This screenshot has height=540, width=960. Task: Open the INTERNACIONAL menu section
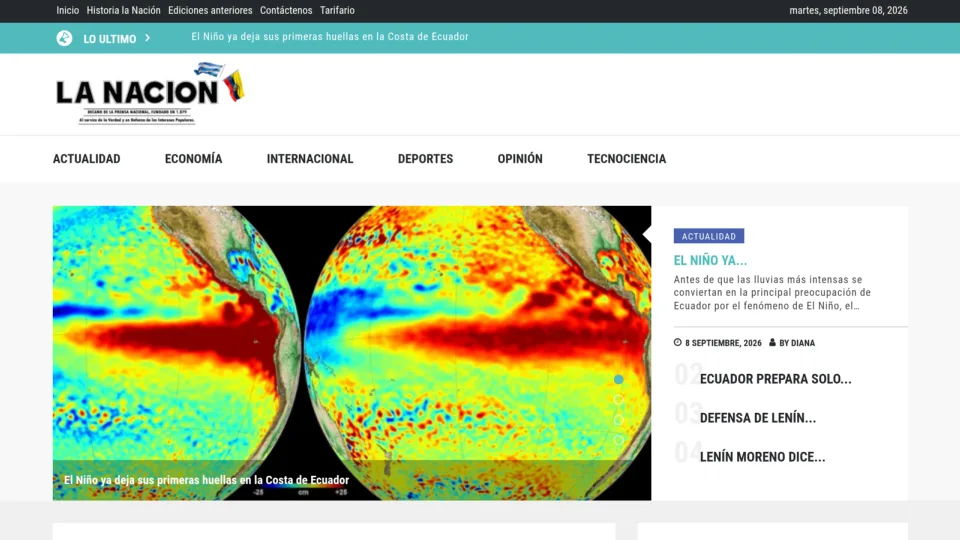(310, 159)
